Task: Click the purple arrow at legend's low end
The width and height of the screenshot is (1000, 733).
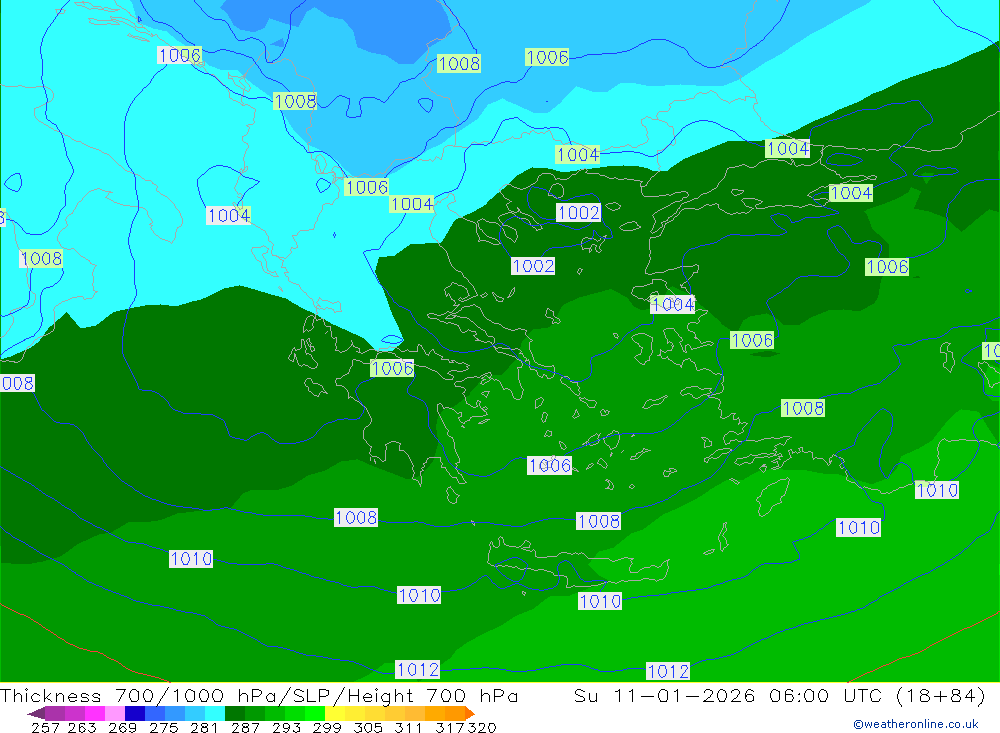Action: click(x=36, y=713)
